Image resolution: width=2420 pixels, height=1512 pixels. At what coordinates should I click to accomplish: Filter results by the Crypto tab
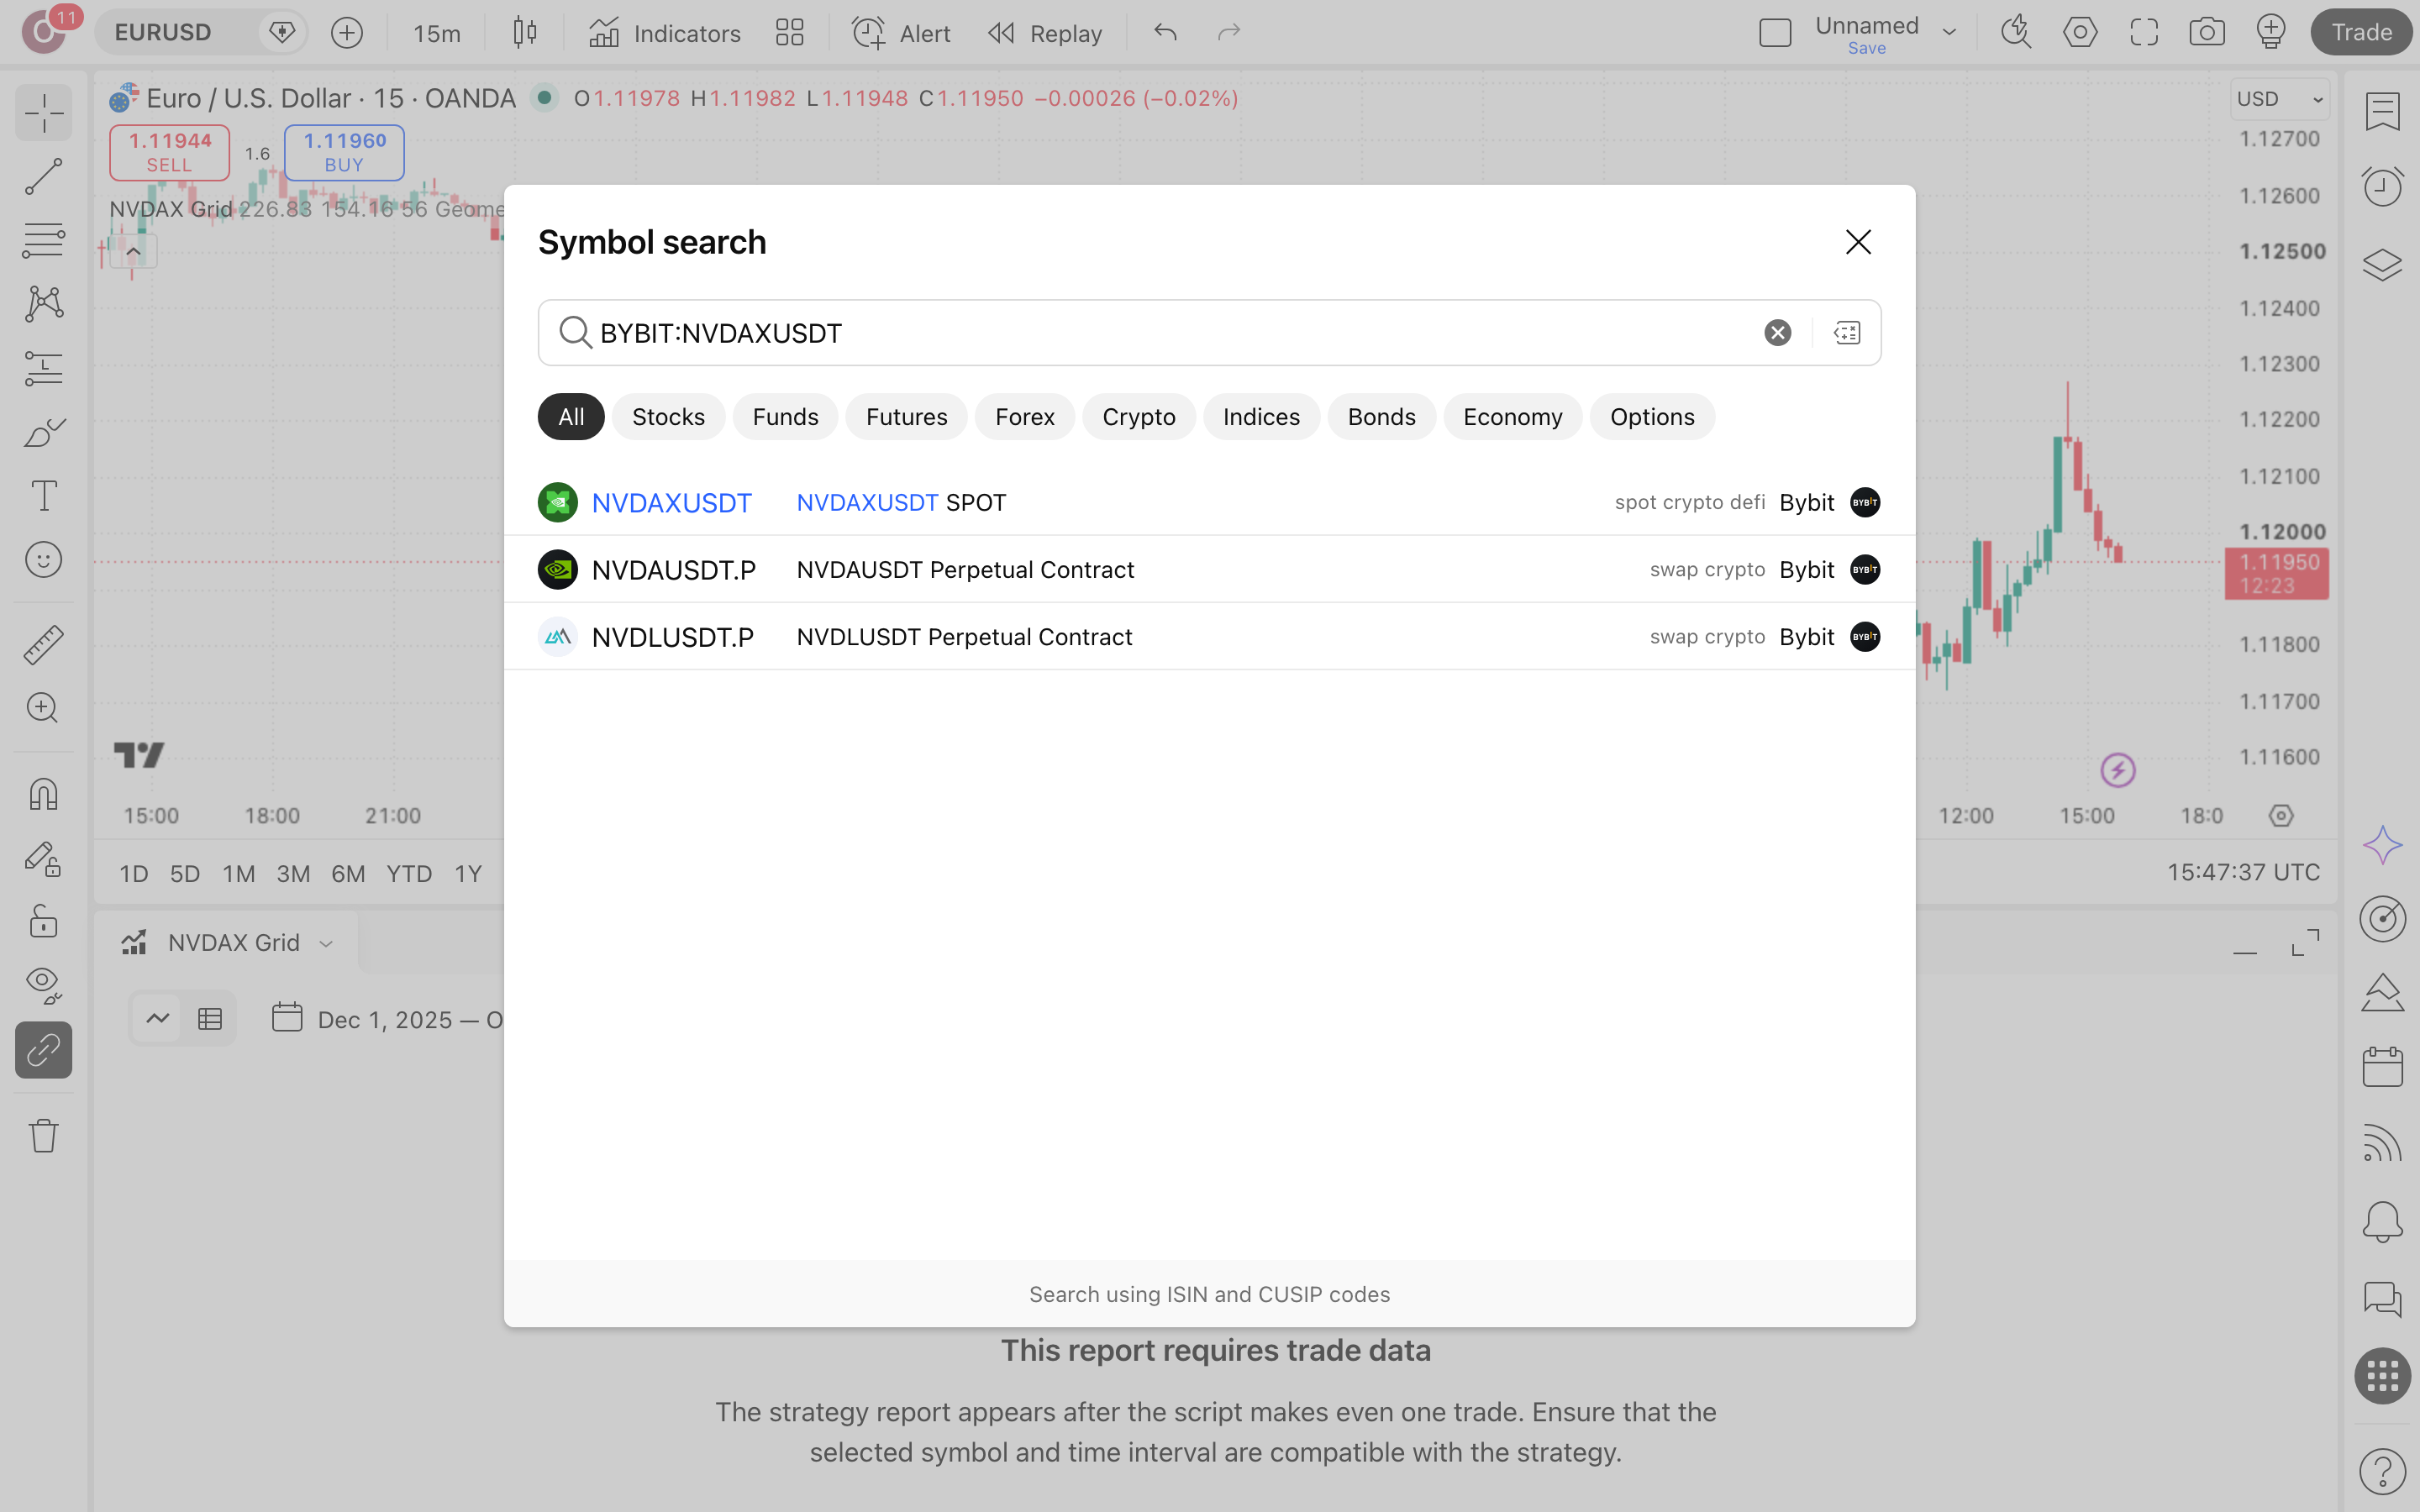click(1138, 417)
